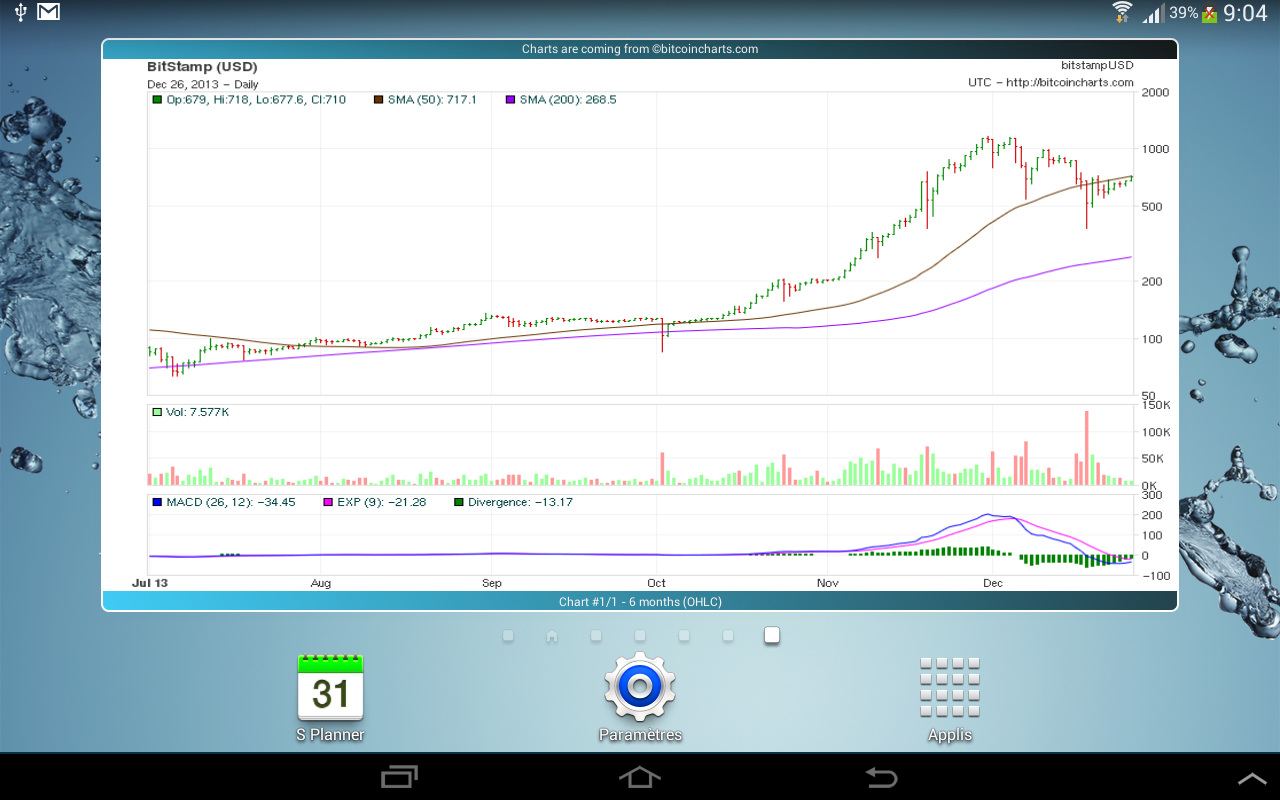Tap the home navigation button
The height and width of the screenshot is (800, 1280).
(x=640, y=777)
